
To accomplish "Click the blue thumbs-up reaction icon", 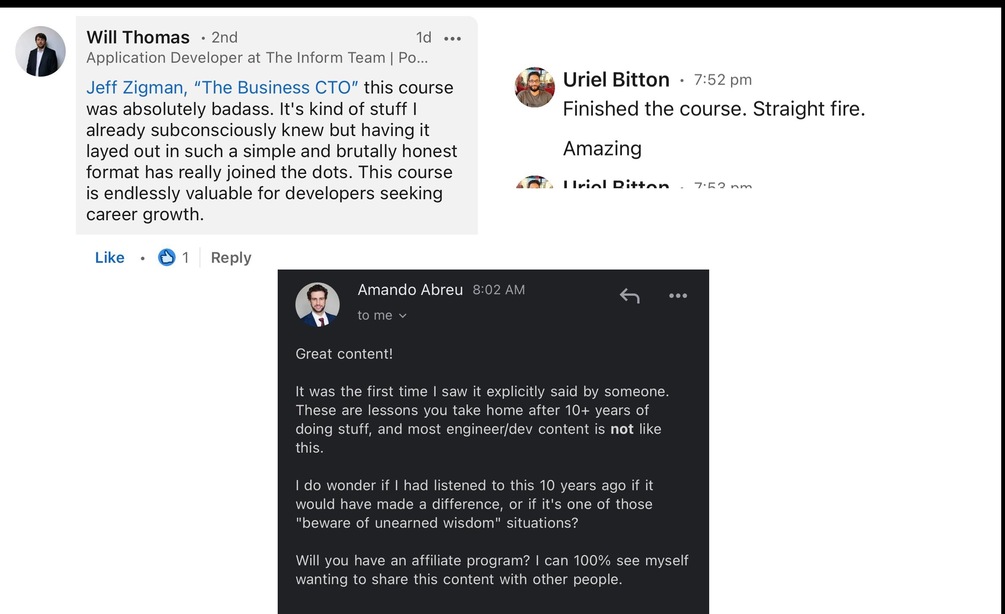I will pos(167,257).
